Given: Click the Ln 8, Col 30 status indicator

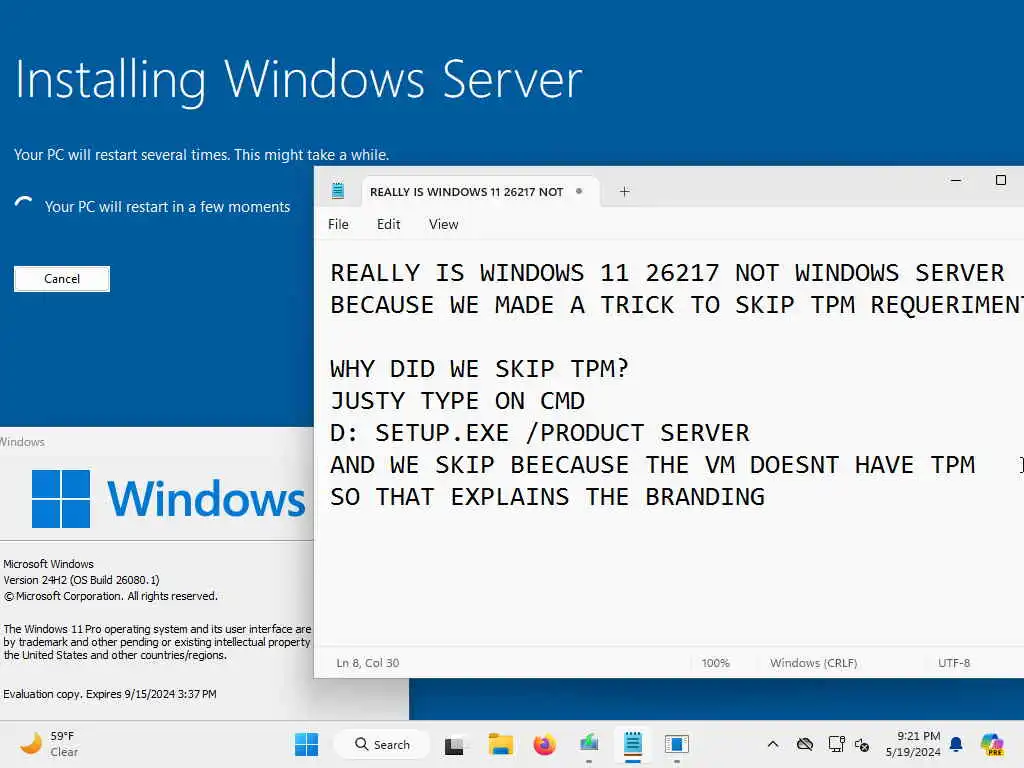Looking at the screenshot, I should pos(368,663).
